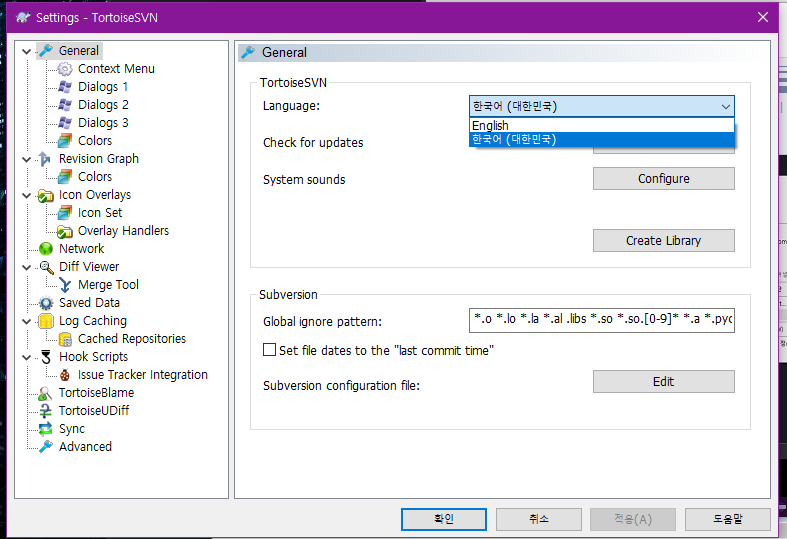Select Issue Tracker Integration in the tree

pyautogui.click(x=143, y=375)
